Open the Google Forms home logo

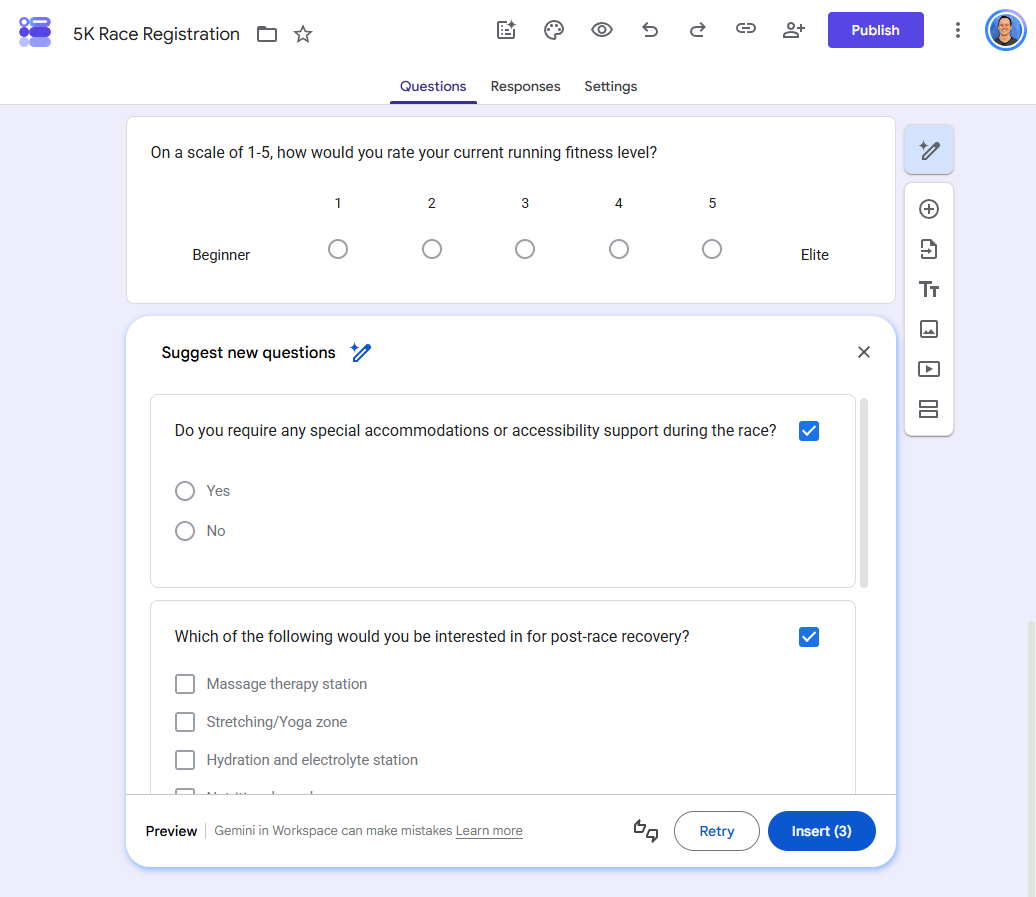click(x=35, y=32)
